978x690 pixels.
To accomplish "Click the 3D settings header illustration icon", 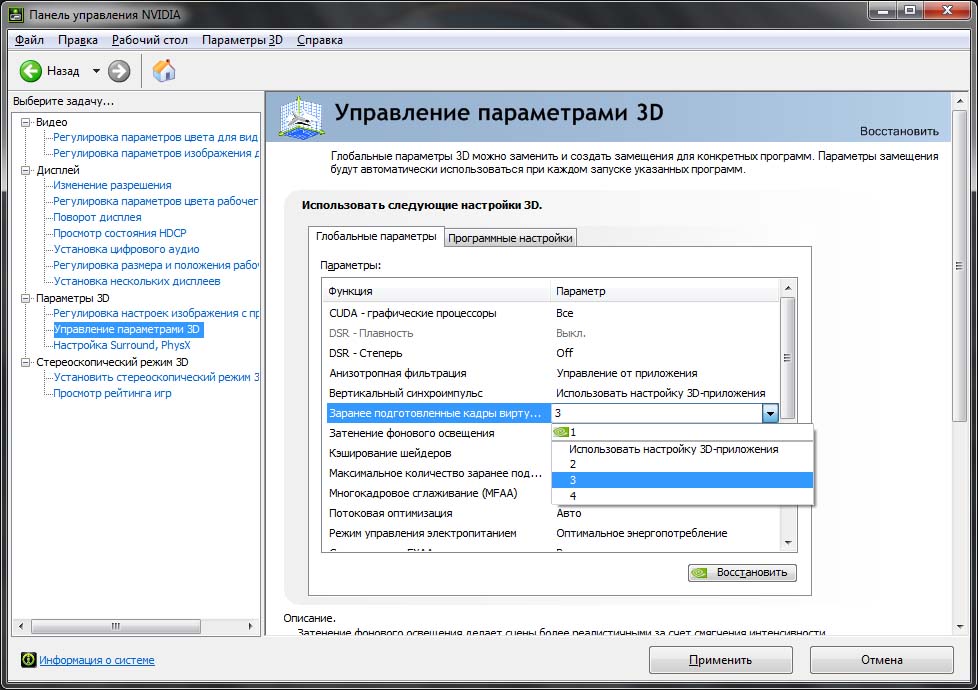I will point(301,117).
